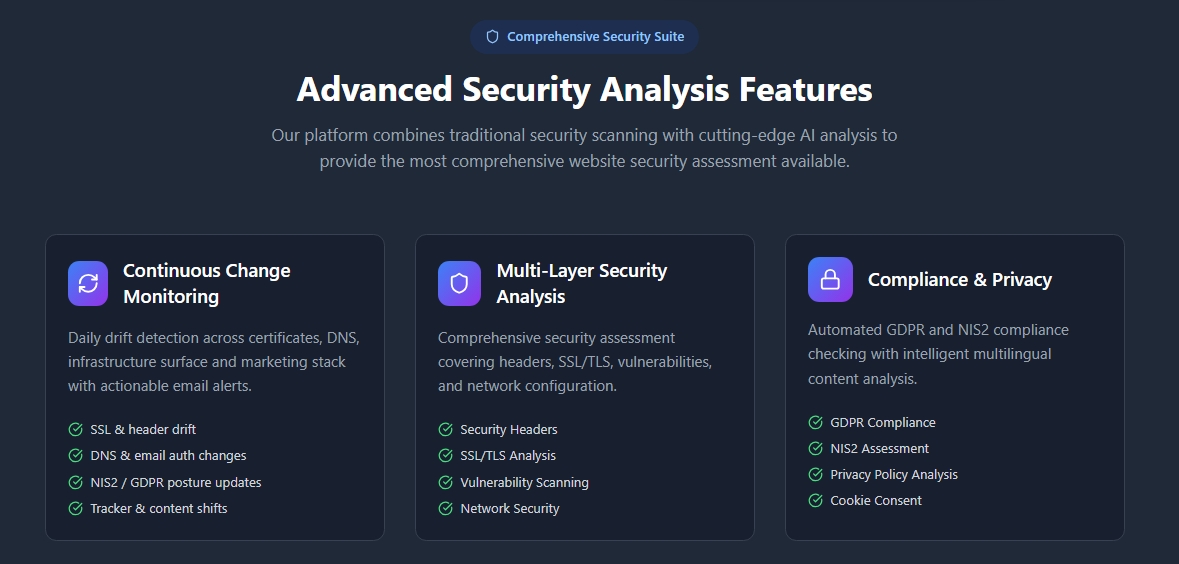Click the DNS & email auth changes item
1179x564 pixels.
pos(168,456)
